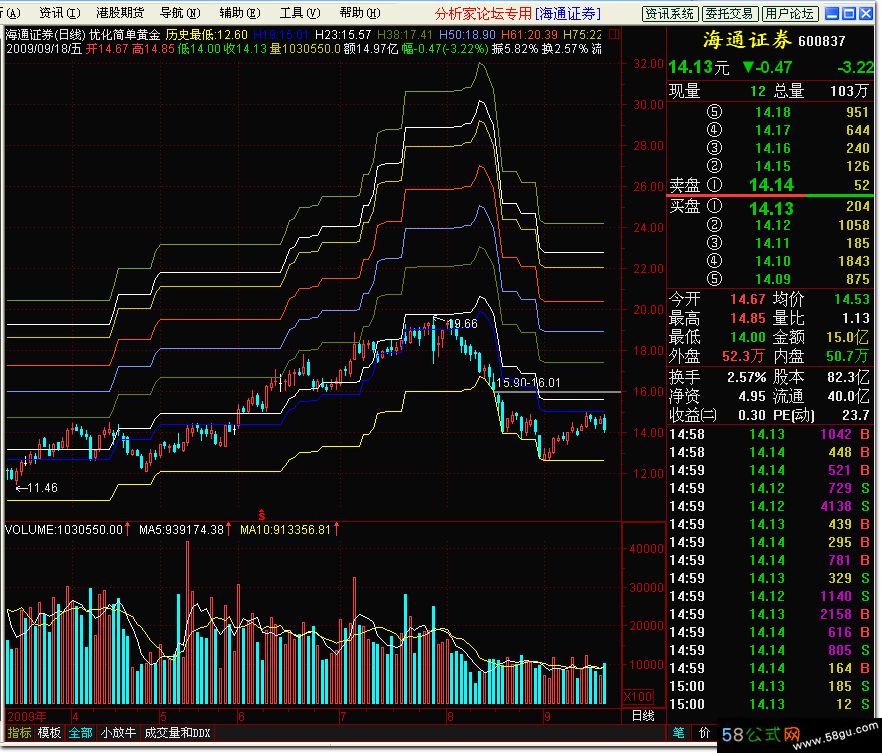Click the 2009年 time axis label
Screen dimensions: 882x753
(27, 716)
